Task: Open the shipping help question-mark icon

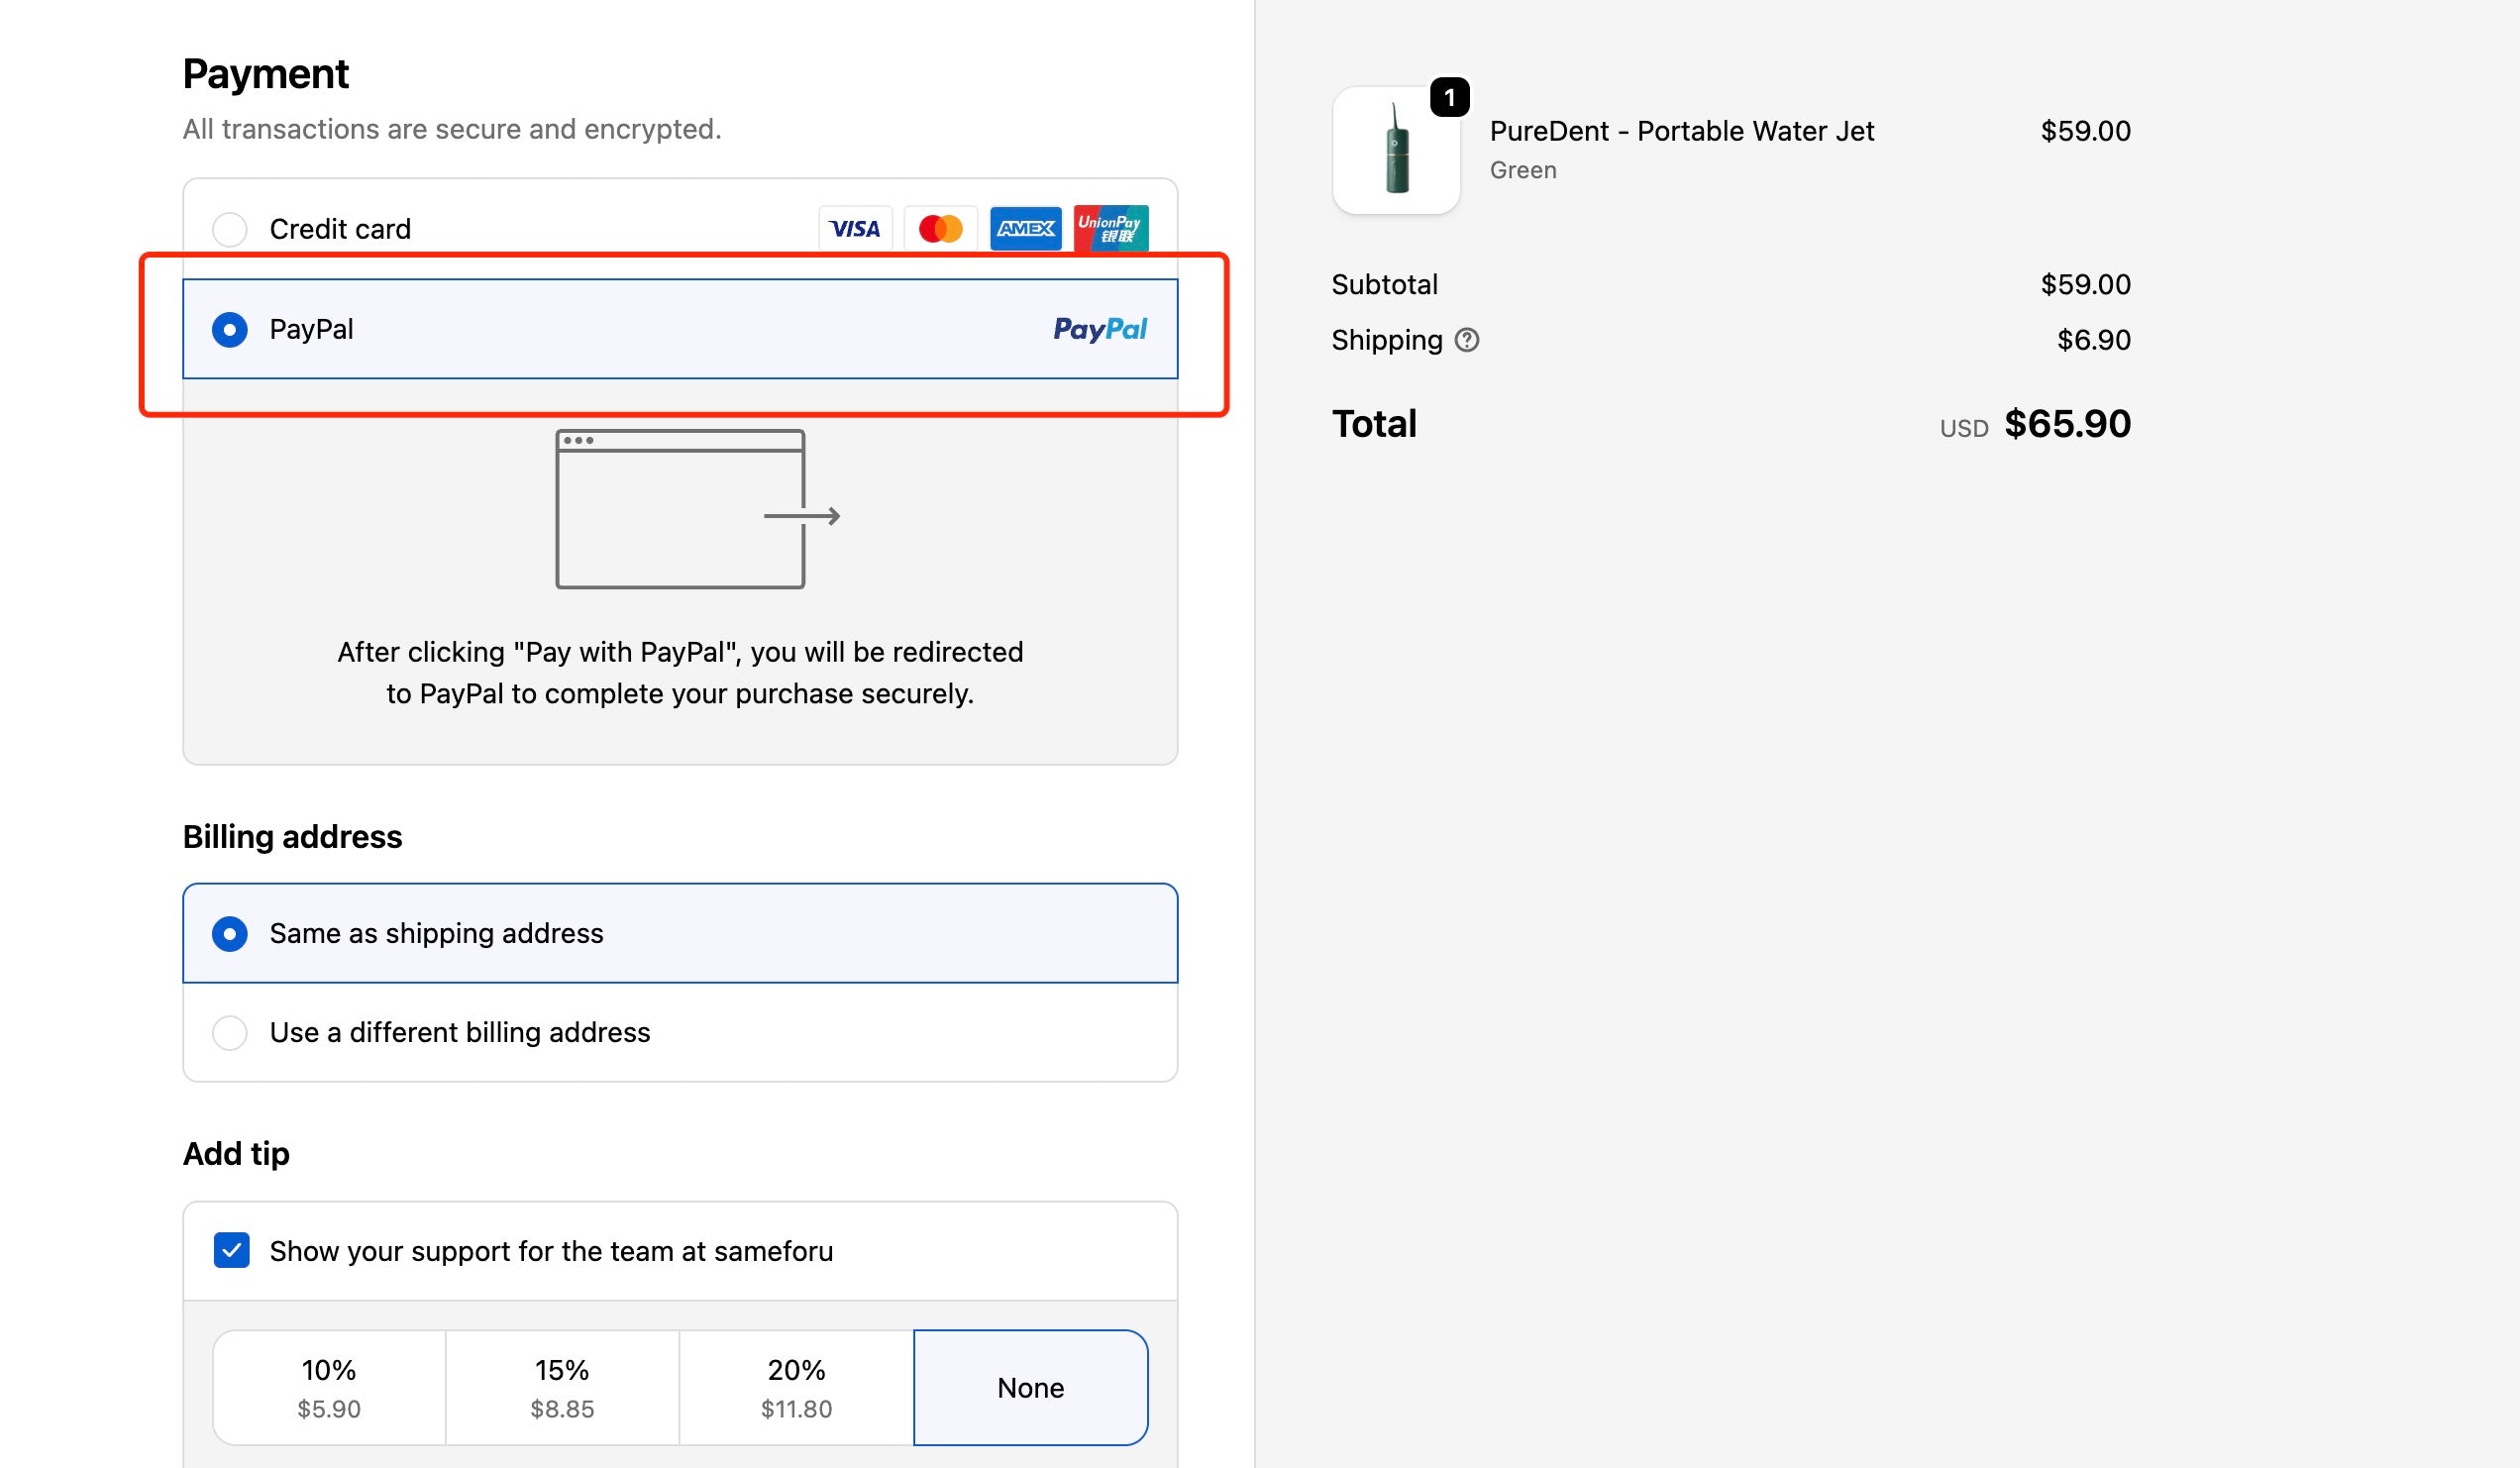Action: (1466, 340)
